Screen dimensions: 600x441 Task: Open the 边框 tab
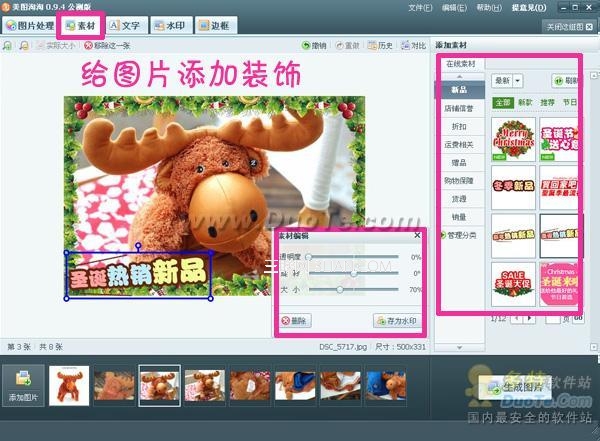215,26
